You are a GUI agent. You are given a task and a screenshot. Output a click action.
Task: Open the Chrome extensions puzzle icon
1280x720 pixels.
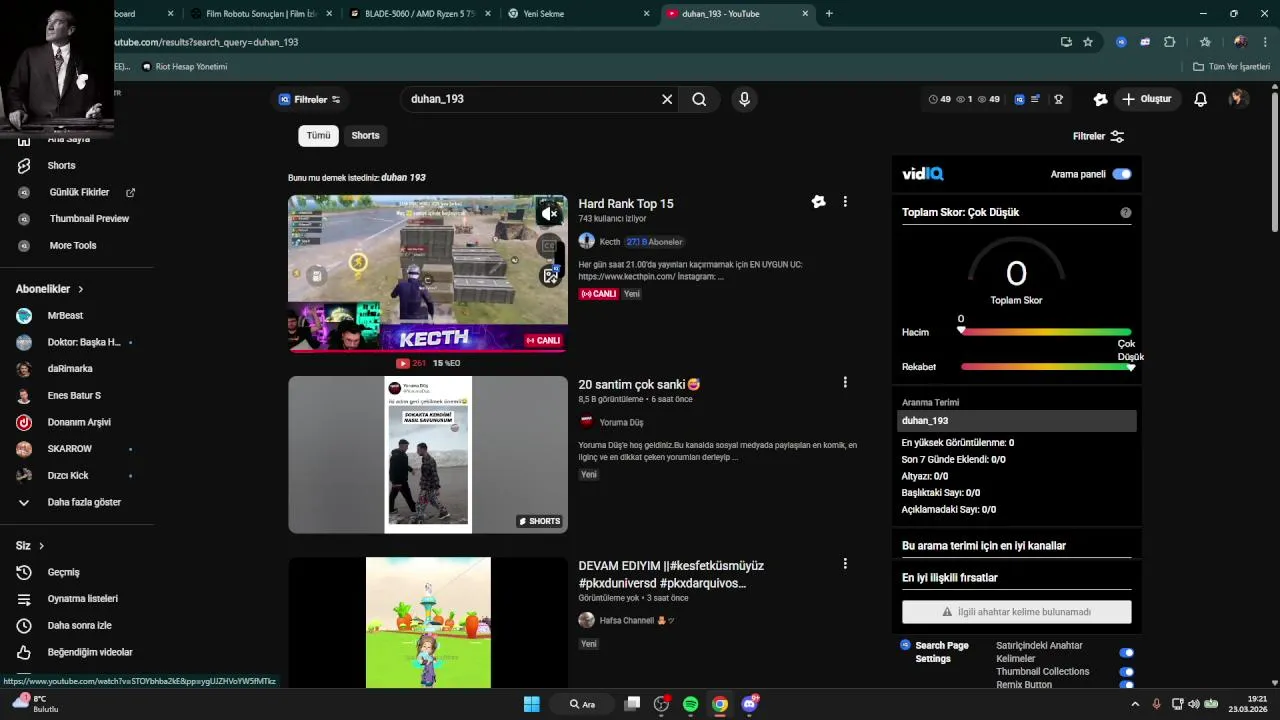[1169, 42]
